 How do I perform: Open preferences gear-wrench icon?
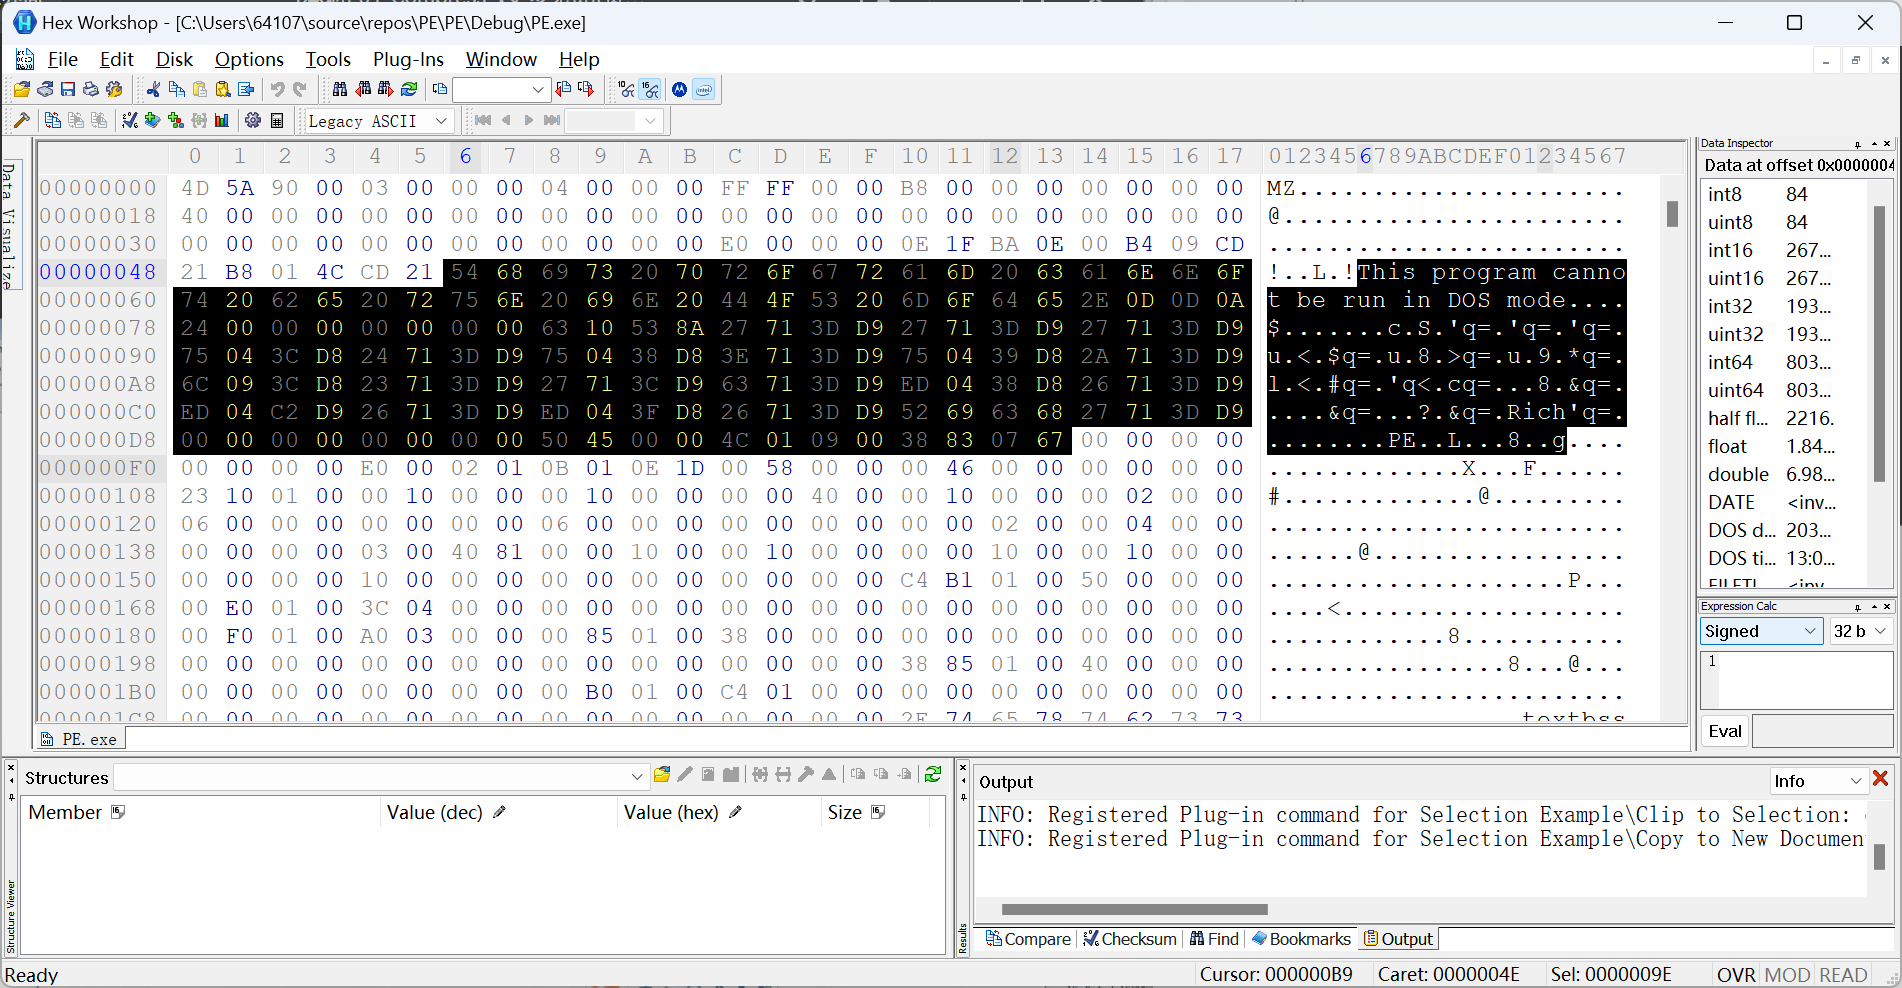114,90
